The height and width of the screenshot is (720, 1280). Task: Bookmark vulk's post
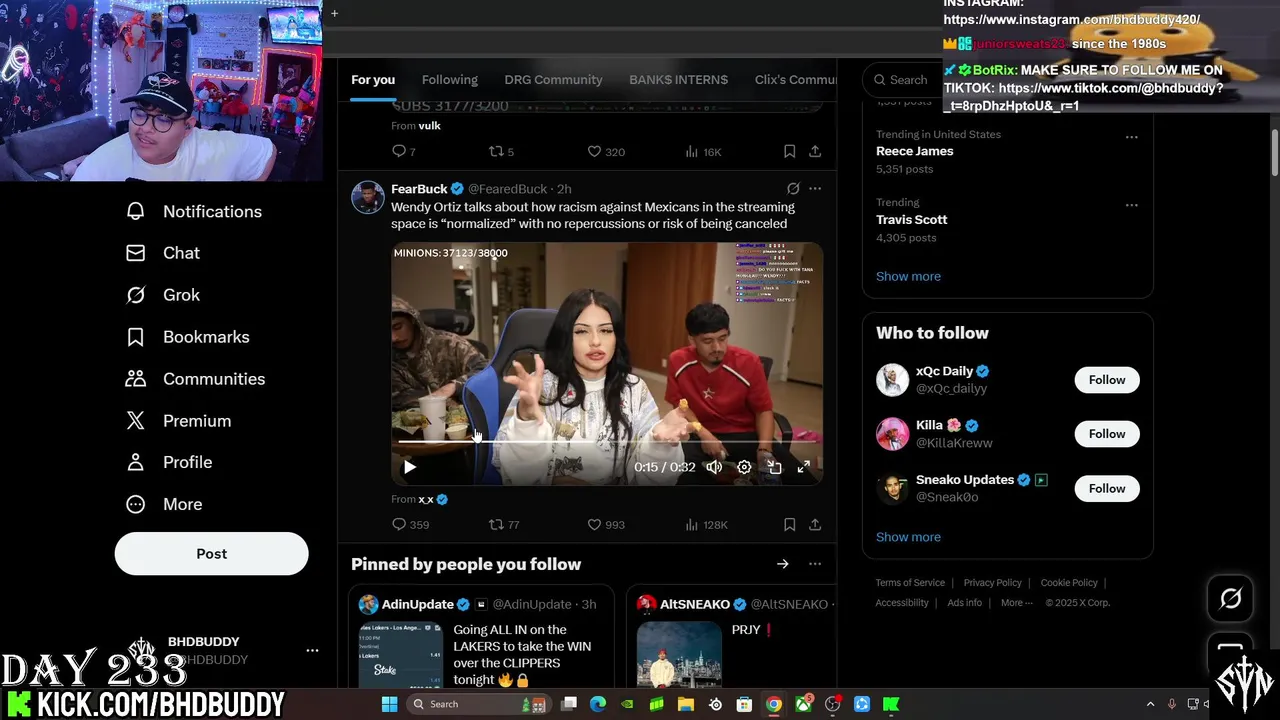coord(789,151)
